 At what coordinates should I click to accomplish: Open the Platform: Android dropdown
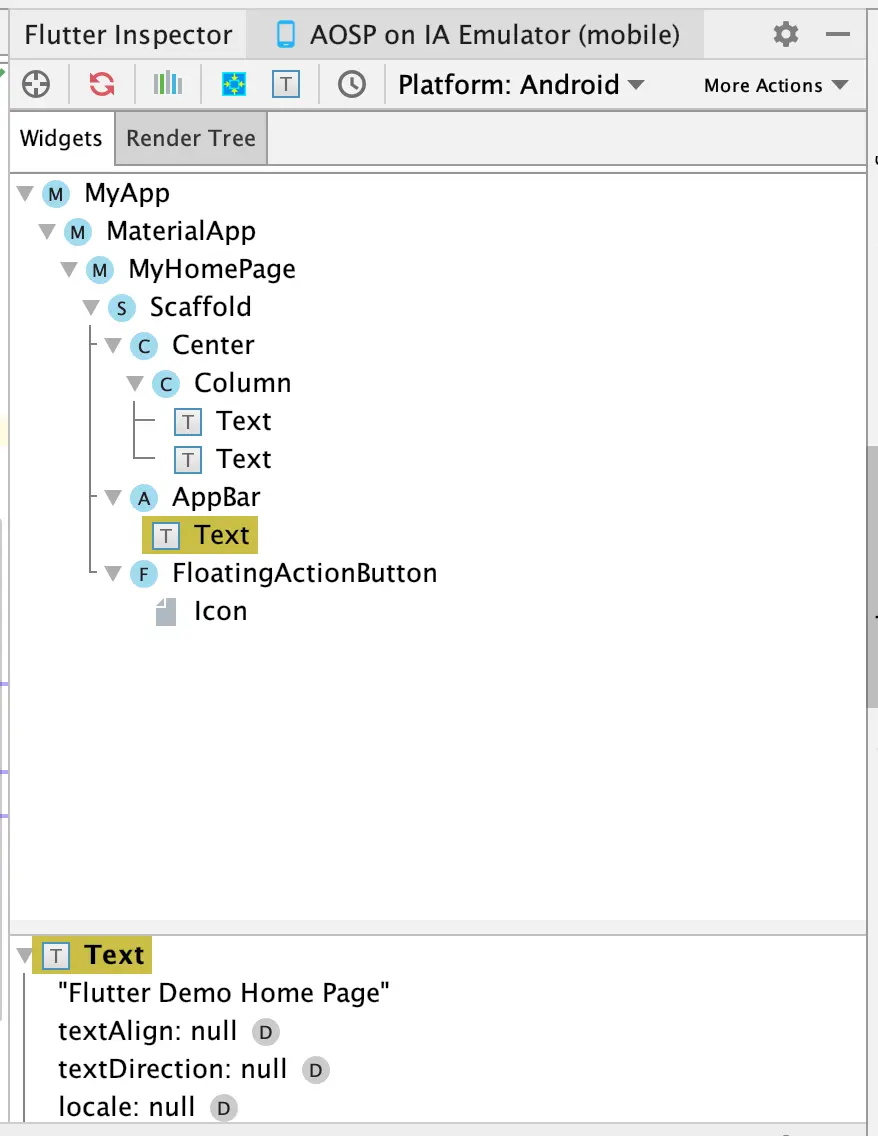(x=521, y=85)
